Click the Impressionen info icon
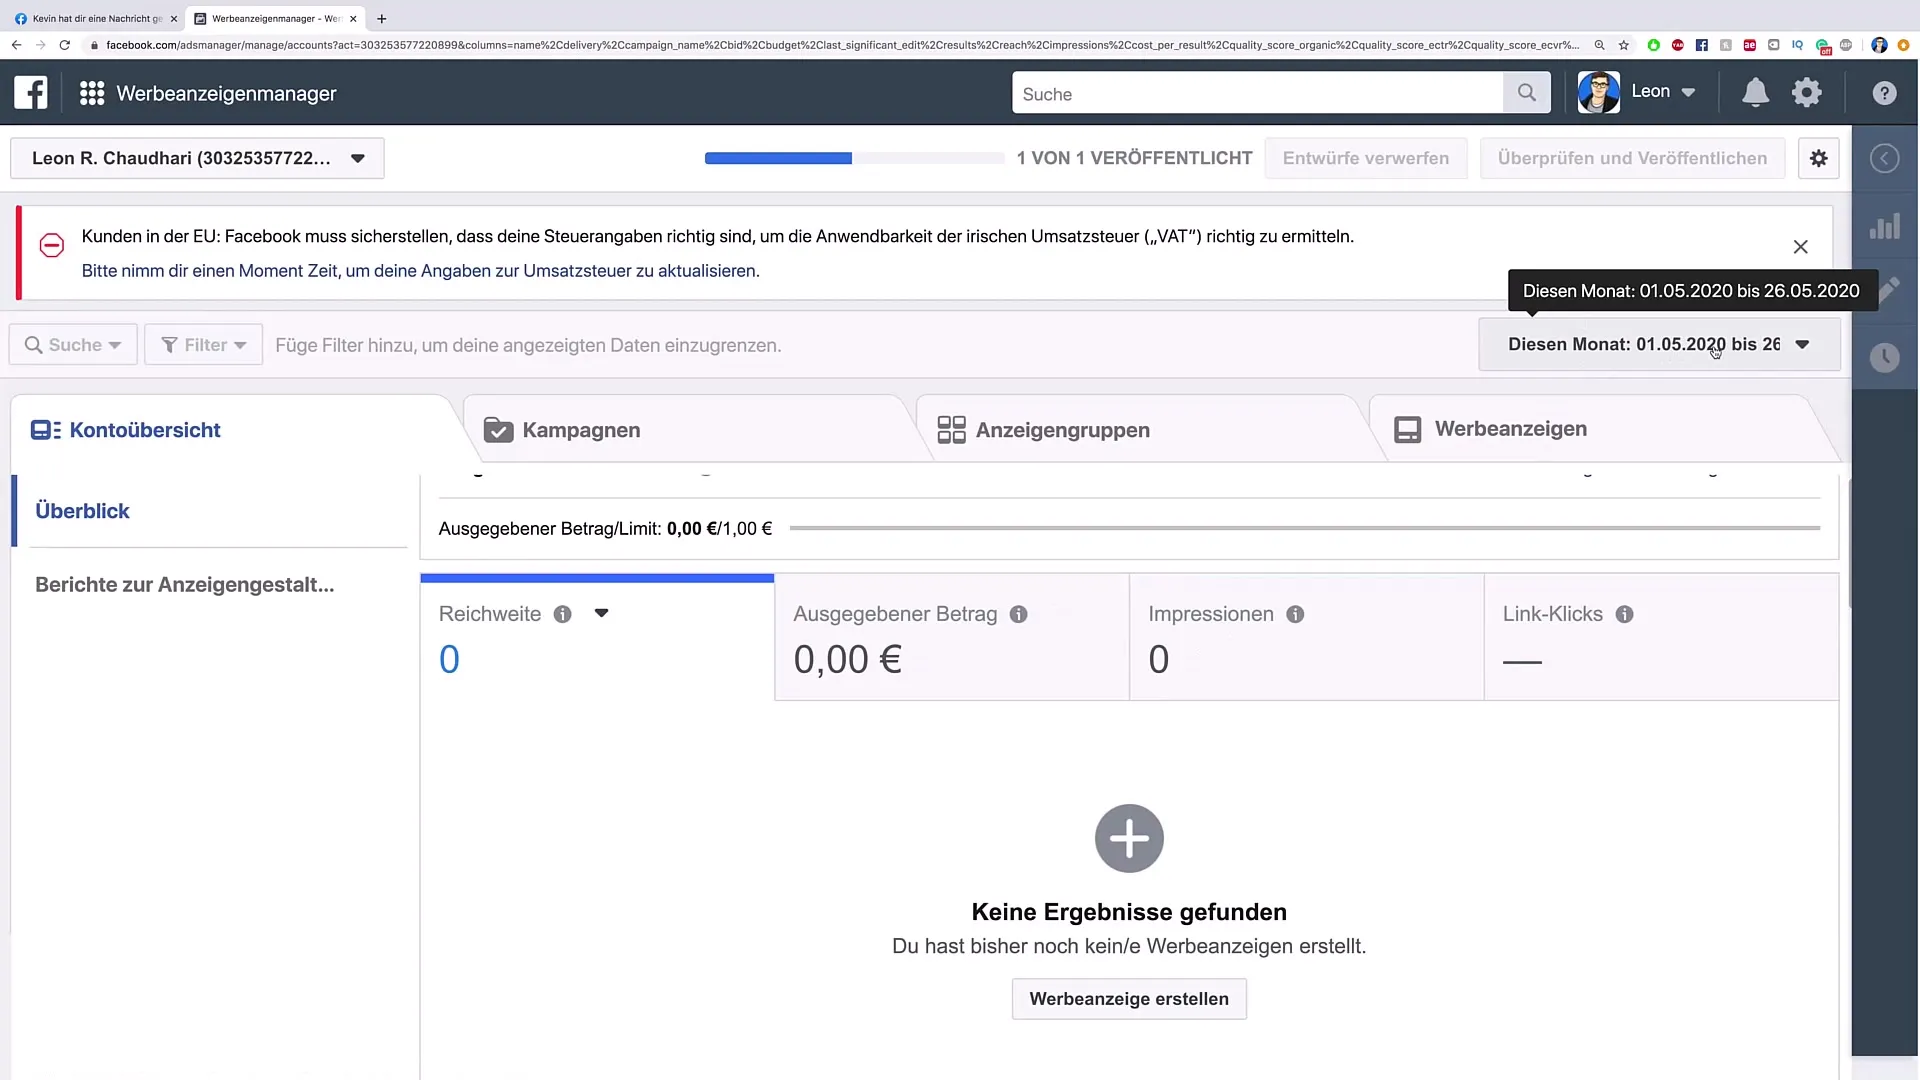 pos(1295,615)
